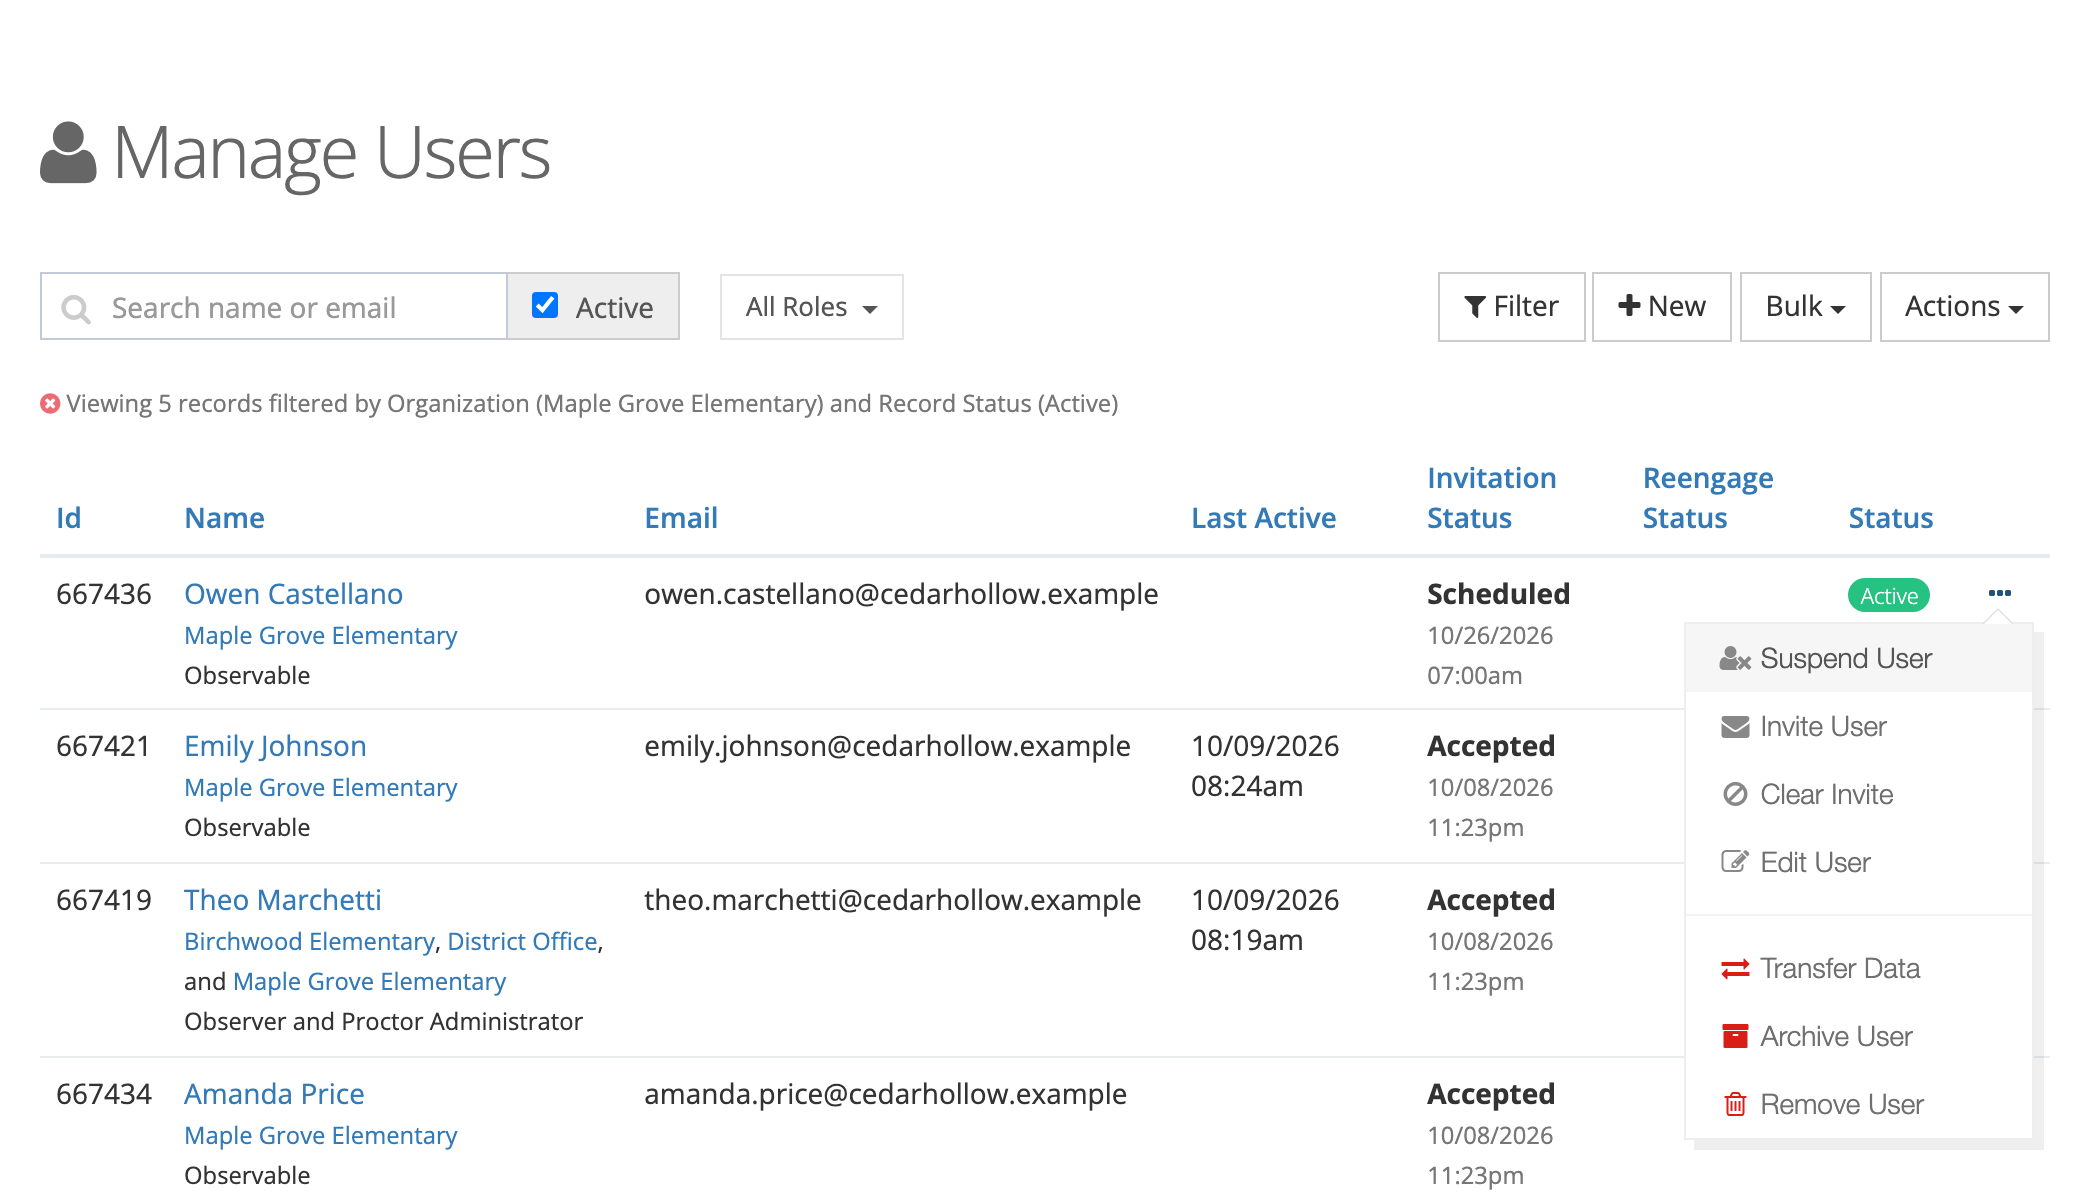Open the three-dots menu for Owen Castellano
2090x1200 pixels.
[x=1999, y=594]
